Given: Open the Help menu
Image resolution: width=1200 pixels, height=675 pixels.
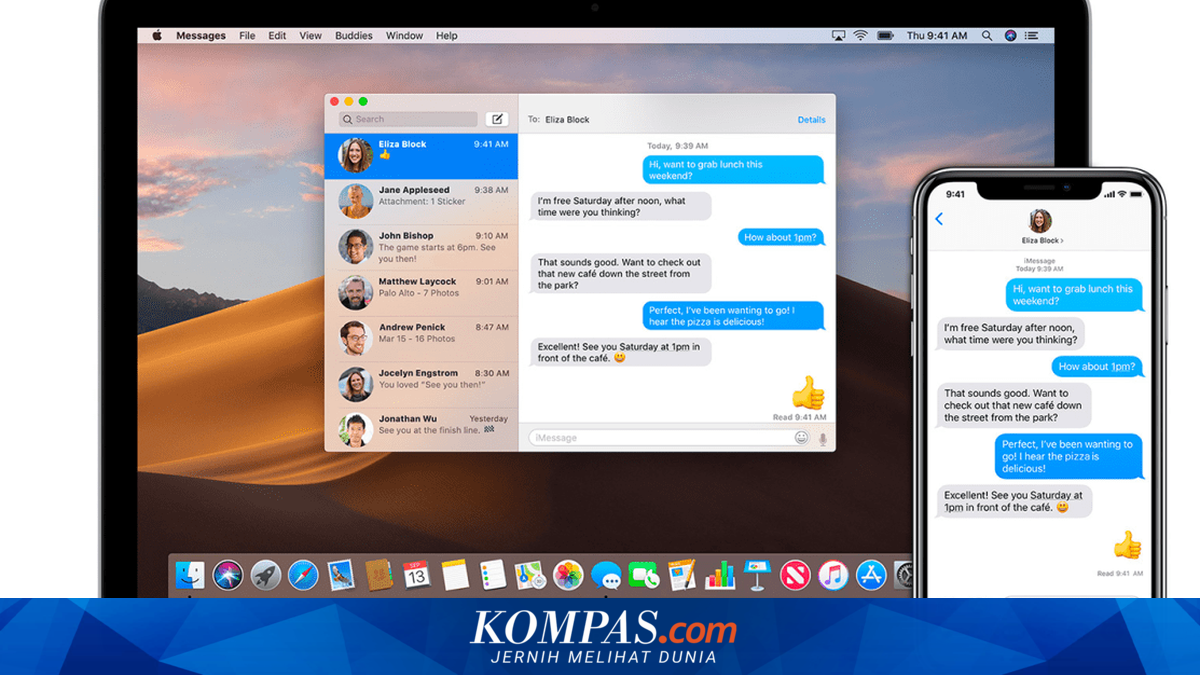Looking at the screenshot, I should (447, 36).
